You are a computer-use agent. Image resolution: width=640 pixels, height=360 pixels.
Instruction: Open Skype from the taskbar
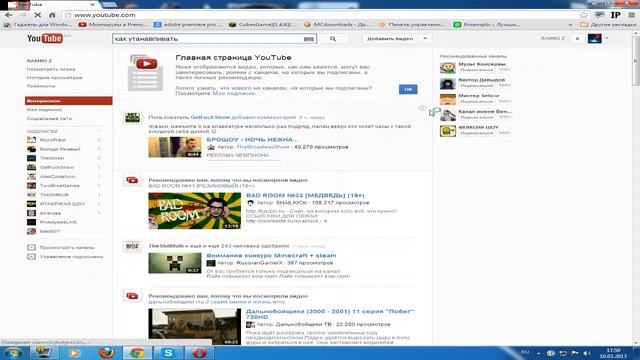(168, 353)
